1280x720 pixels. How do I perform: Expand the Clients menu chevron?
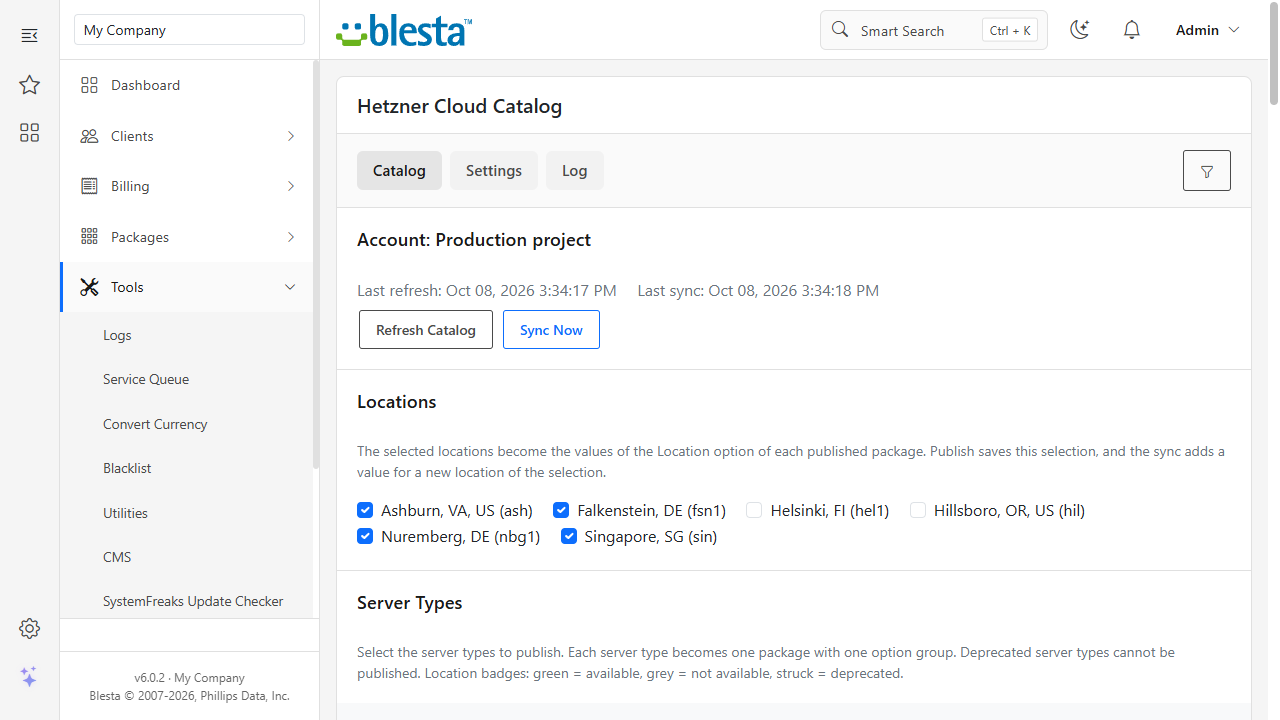291,136
